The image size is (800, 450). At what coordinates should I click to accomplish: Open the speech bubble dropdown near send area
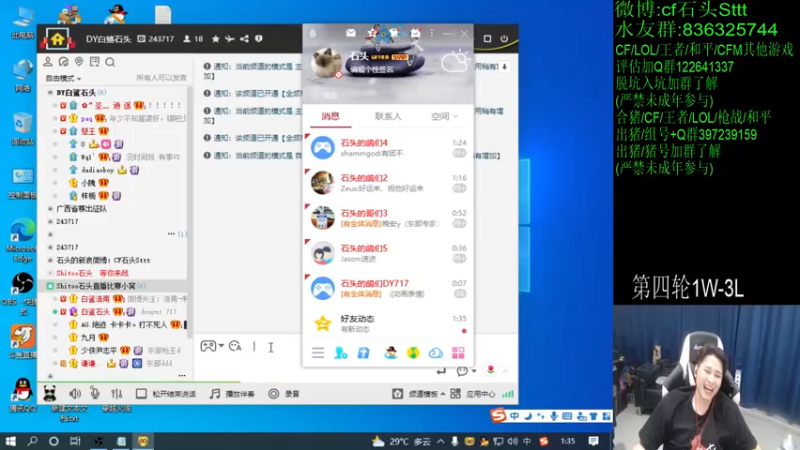tap(466, 371)
